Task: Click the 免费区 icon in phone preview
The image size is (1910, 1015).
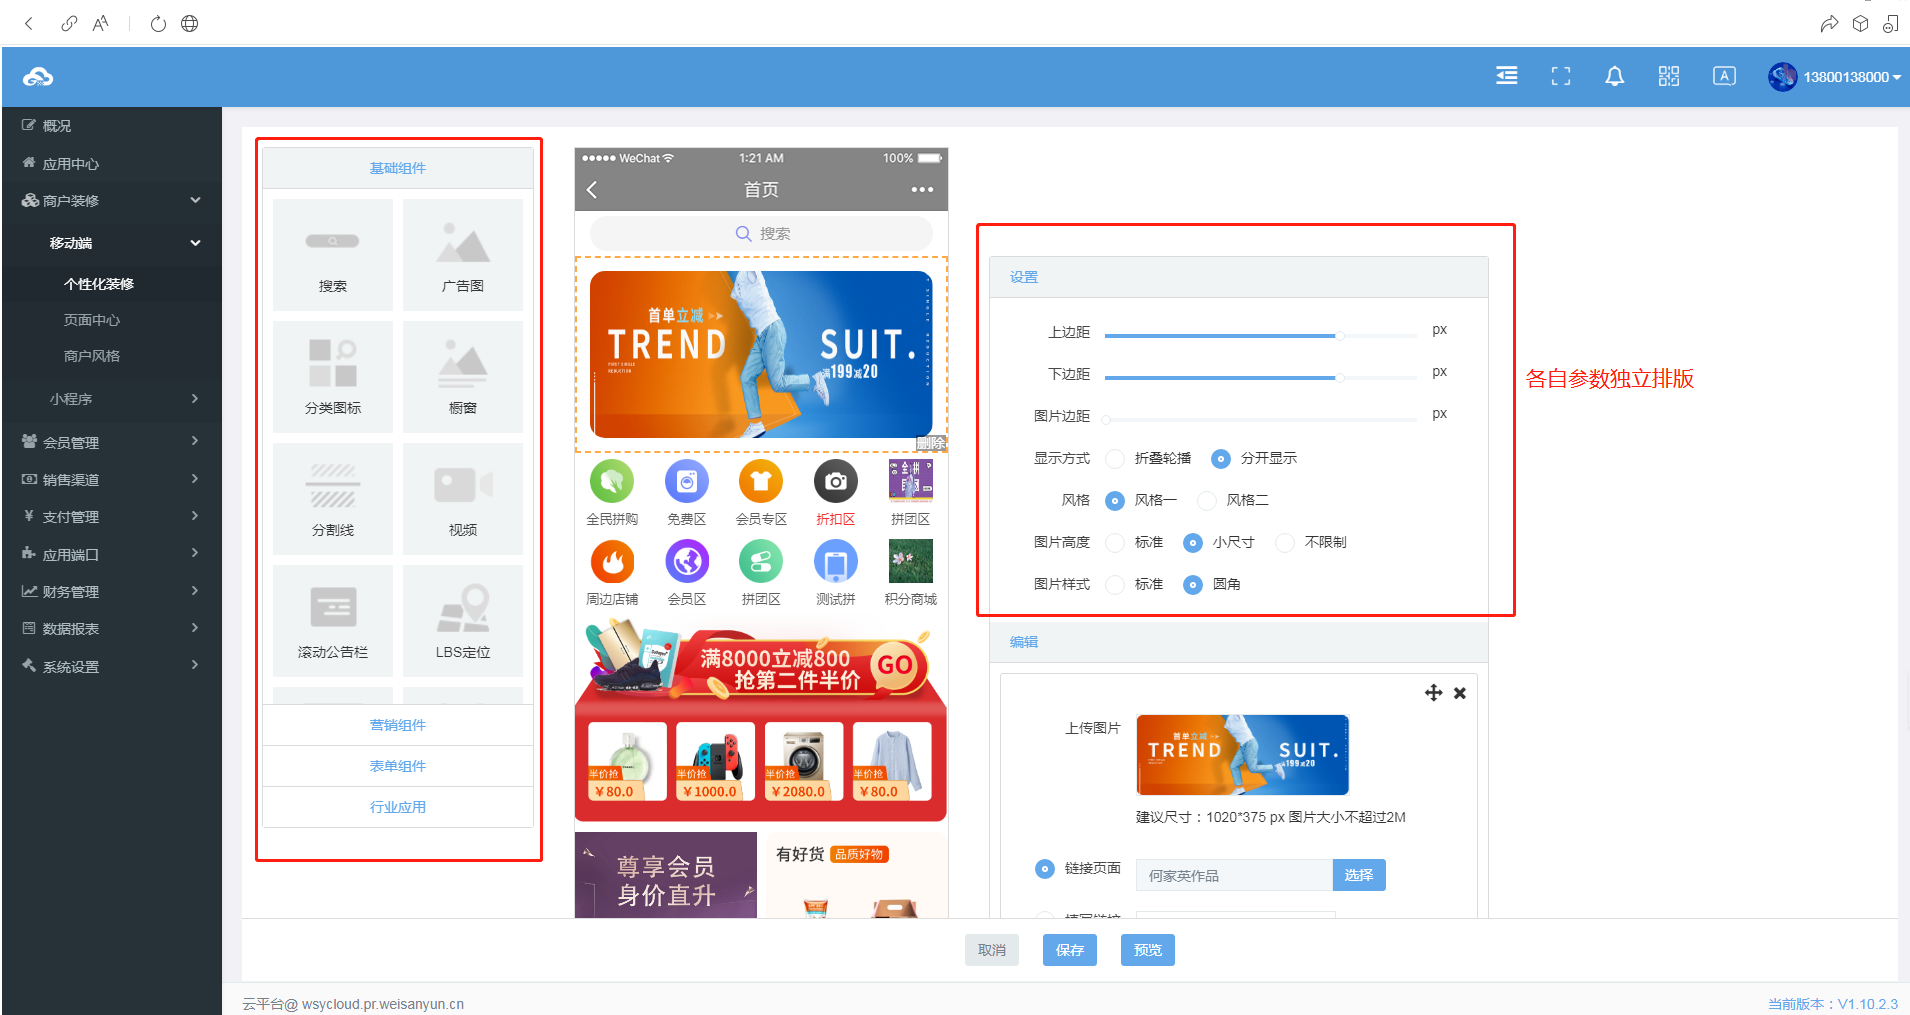Action: 687,481
